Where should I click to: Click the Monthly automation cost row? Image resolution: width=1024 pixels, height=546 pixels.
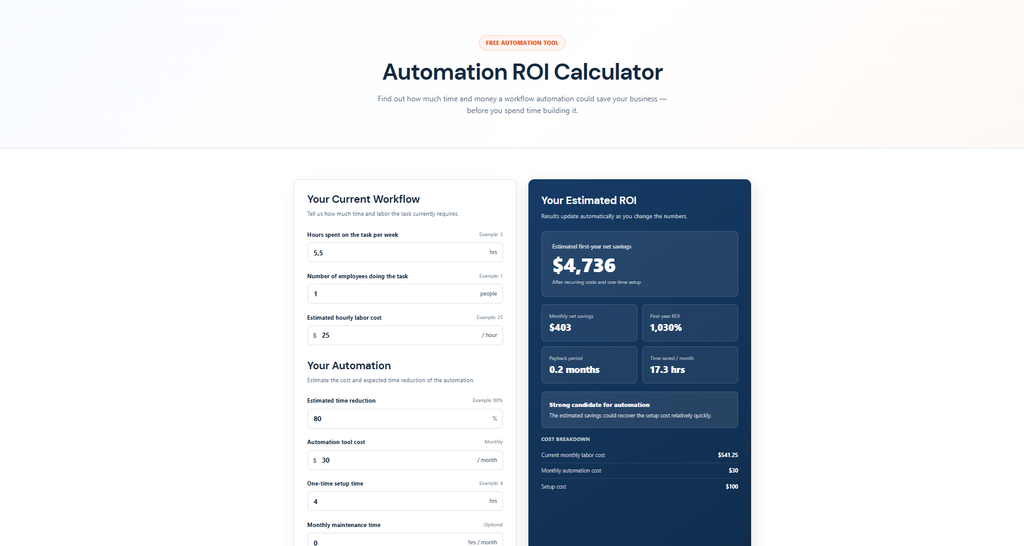coord(639,471)
